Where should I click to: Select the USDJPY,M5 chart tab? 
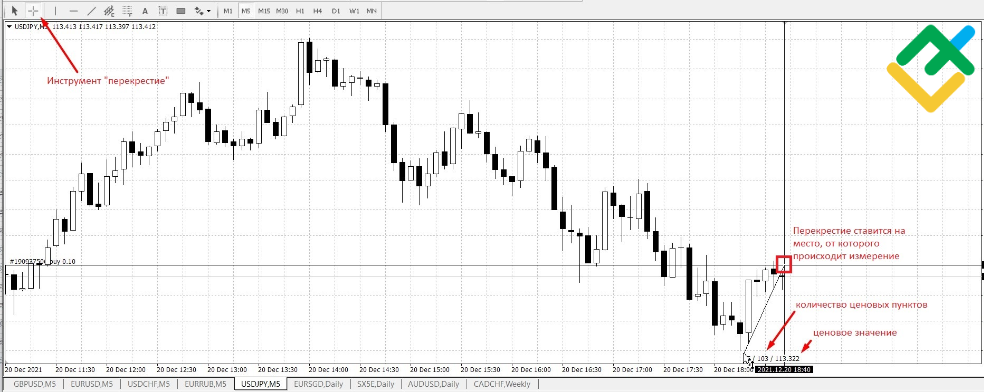point(261,384)
